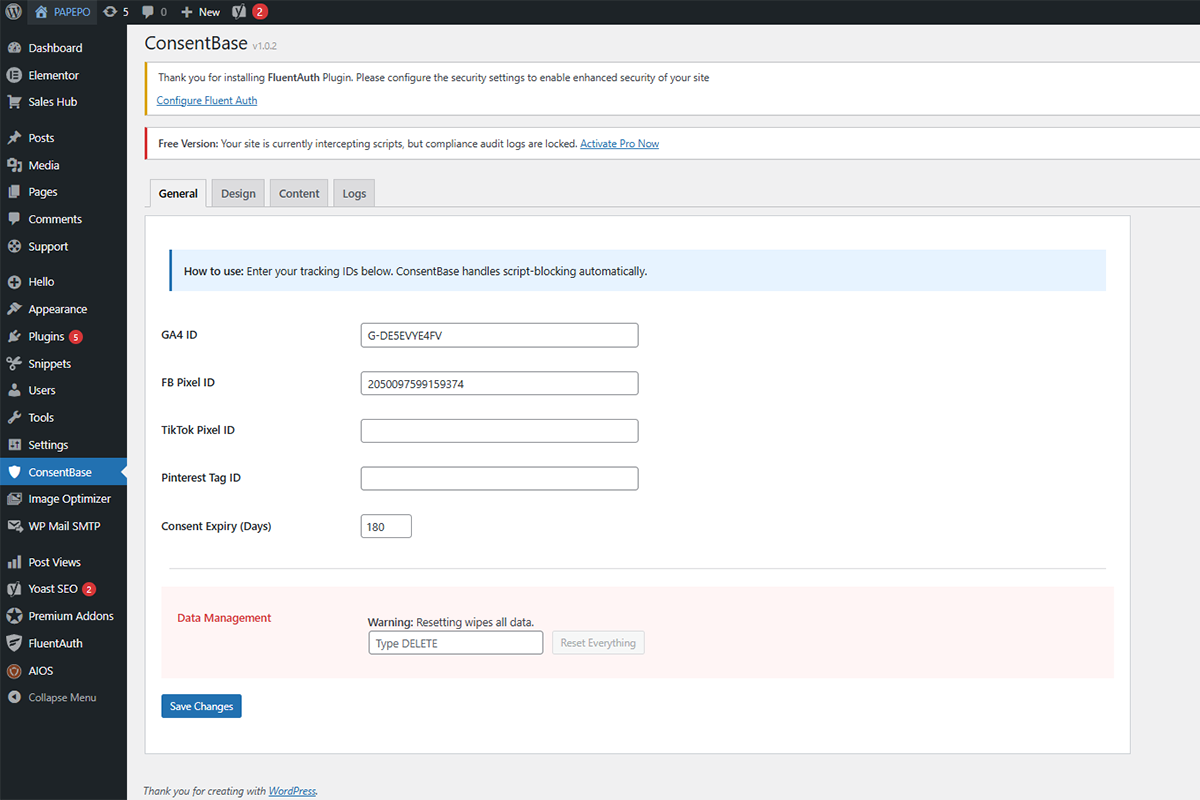Open the Configure Fluent Auth link
Screen dimensions: 1200x800
[x=206, y=100]
